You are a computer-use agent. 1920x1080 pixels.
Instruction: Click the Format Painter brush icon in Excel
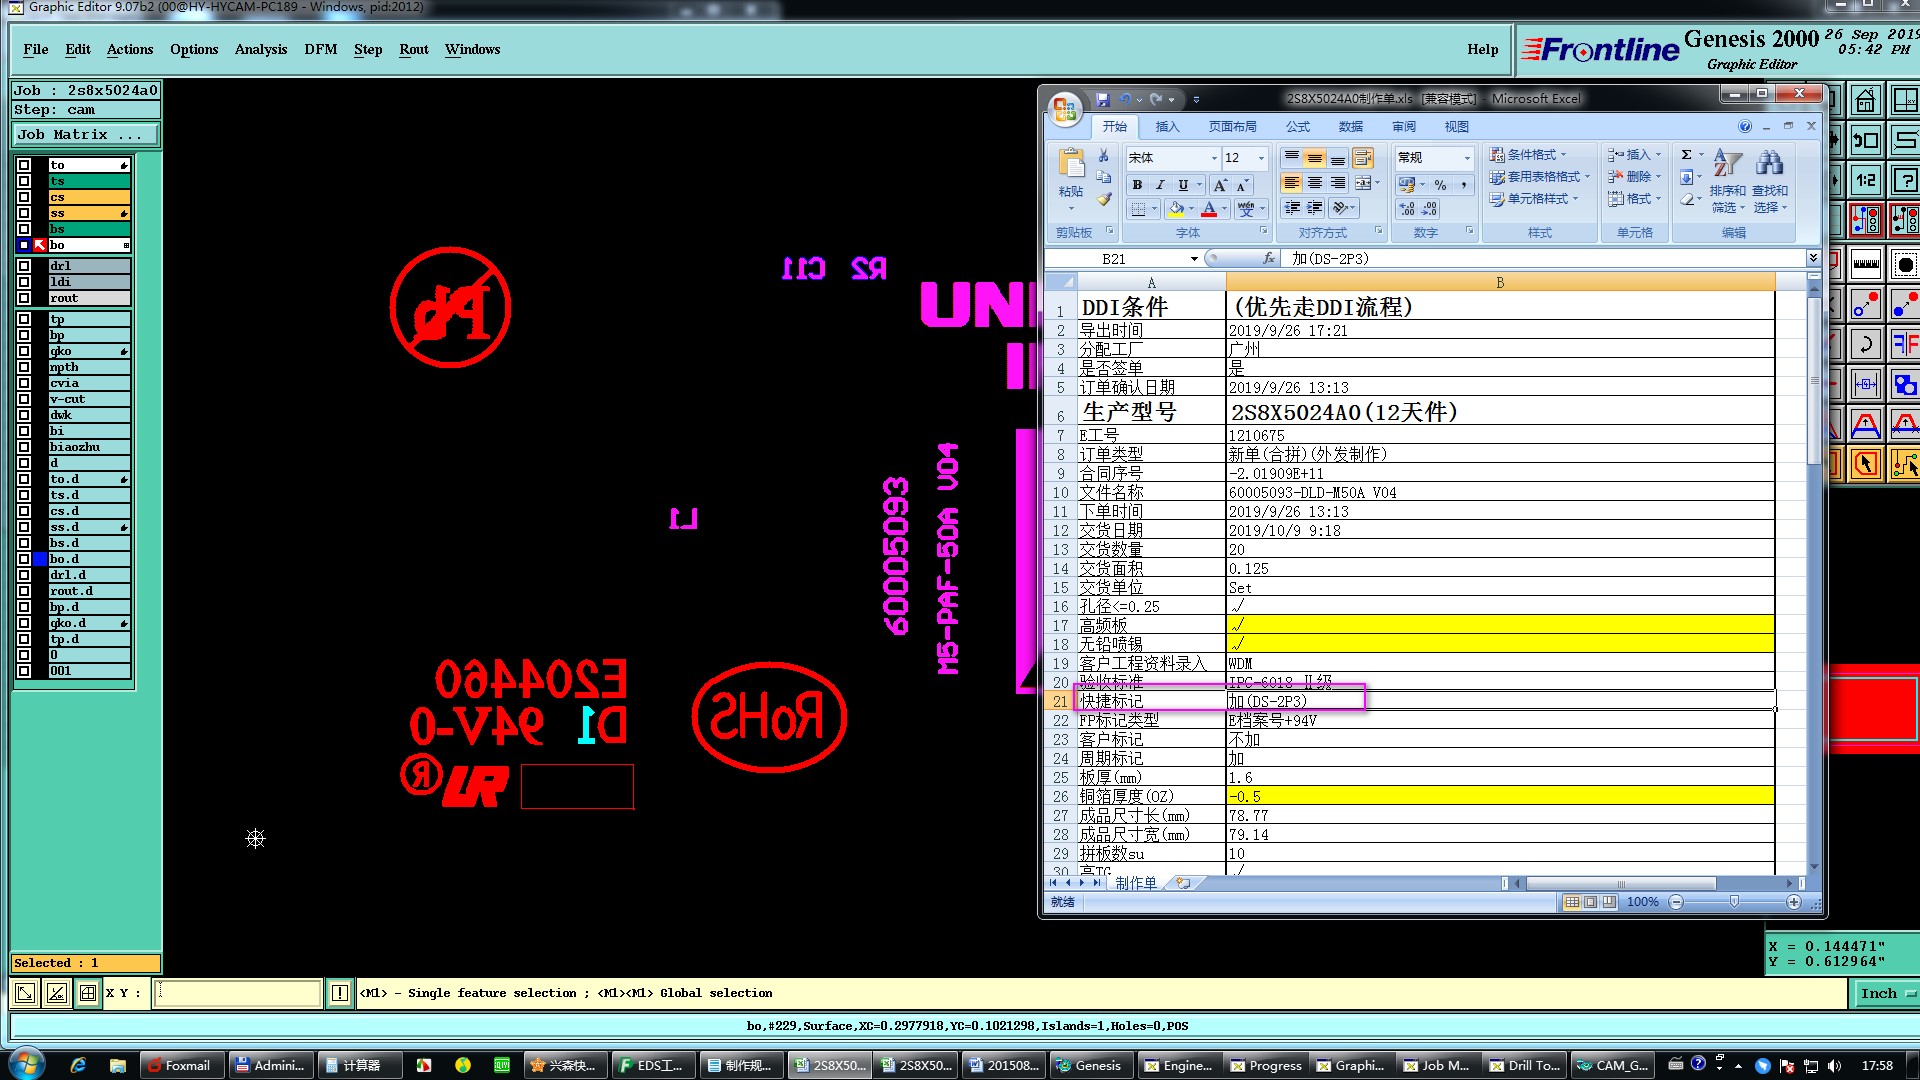pyautogui.click(x=1104, y=199)
